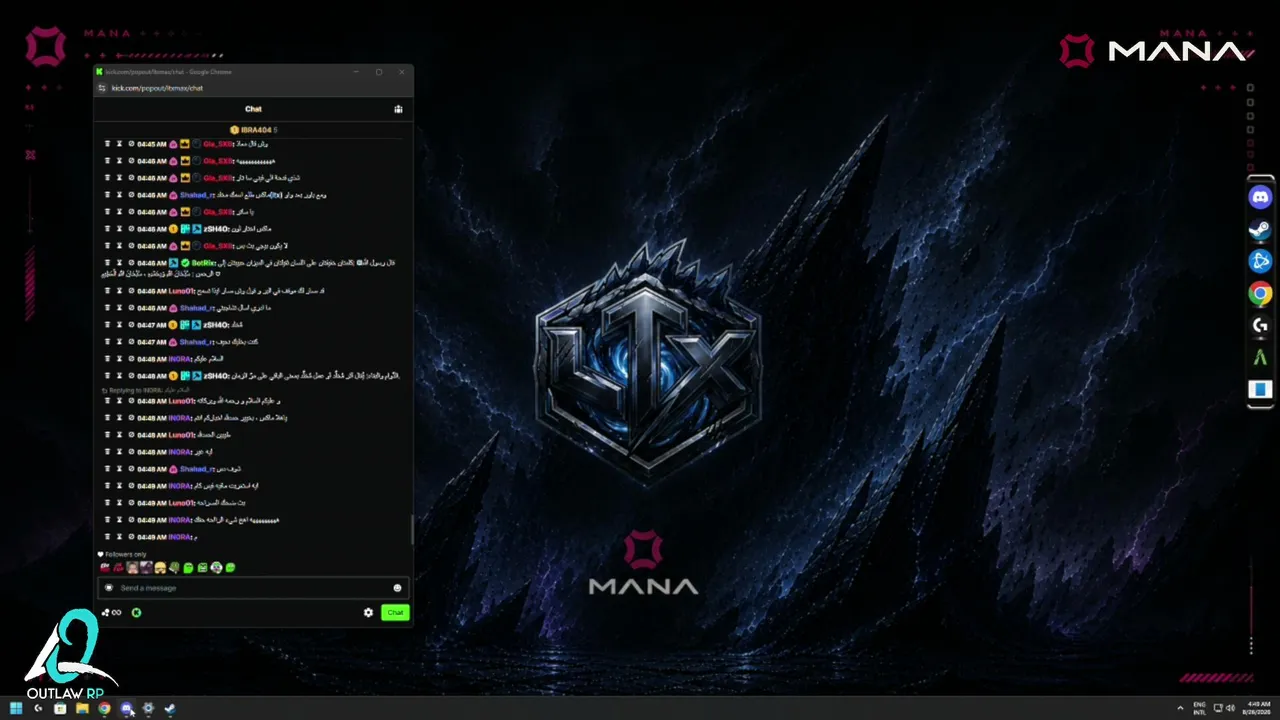Delete the BotRix message using its trash icon
Image resolution: width=1280 pixels, height=720 pixels.
(107, 263)
